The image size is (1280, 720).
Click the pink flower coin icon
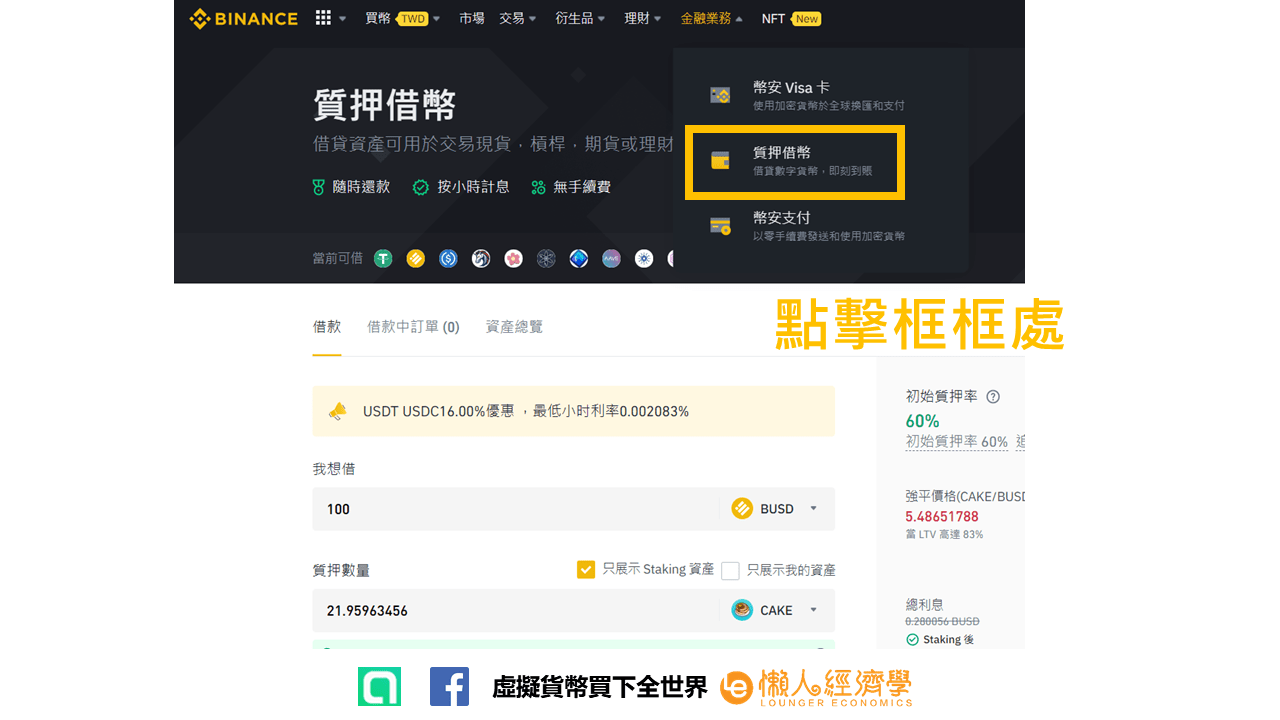click(x=514, y=259)
